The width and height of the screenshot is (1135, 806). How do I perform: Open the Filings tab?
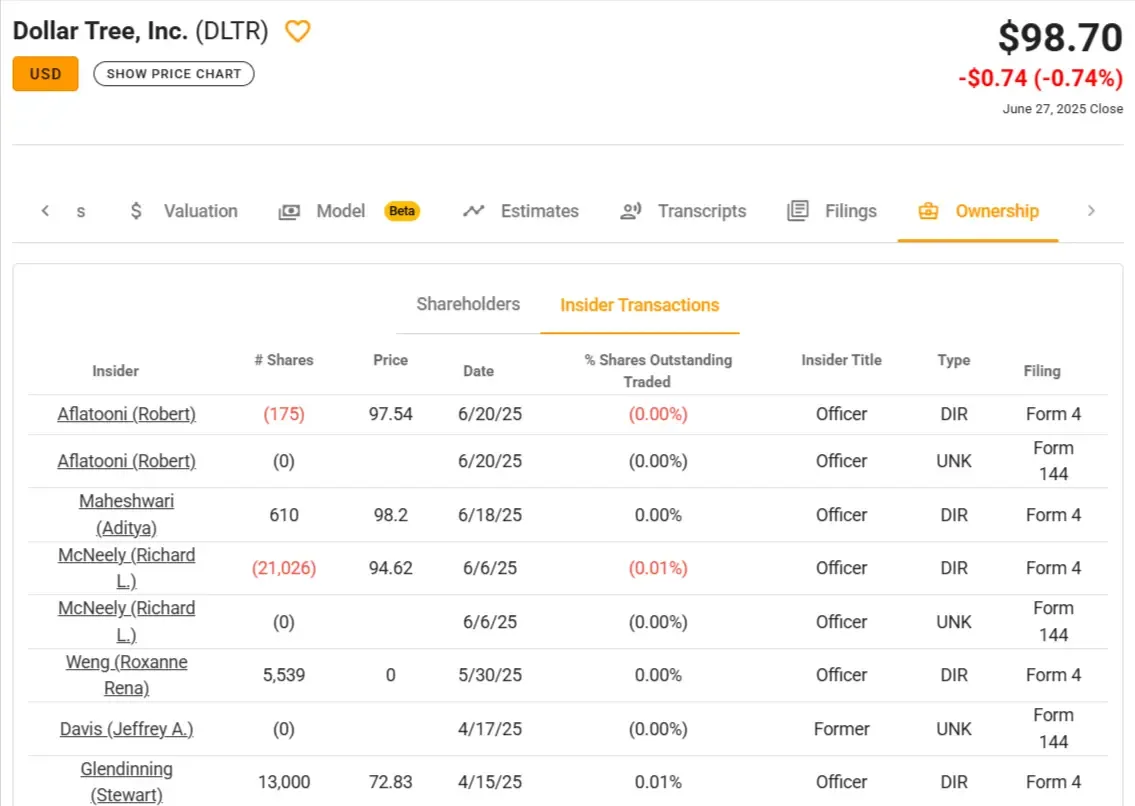tap(851, 211)
